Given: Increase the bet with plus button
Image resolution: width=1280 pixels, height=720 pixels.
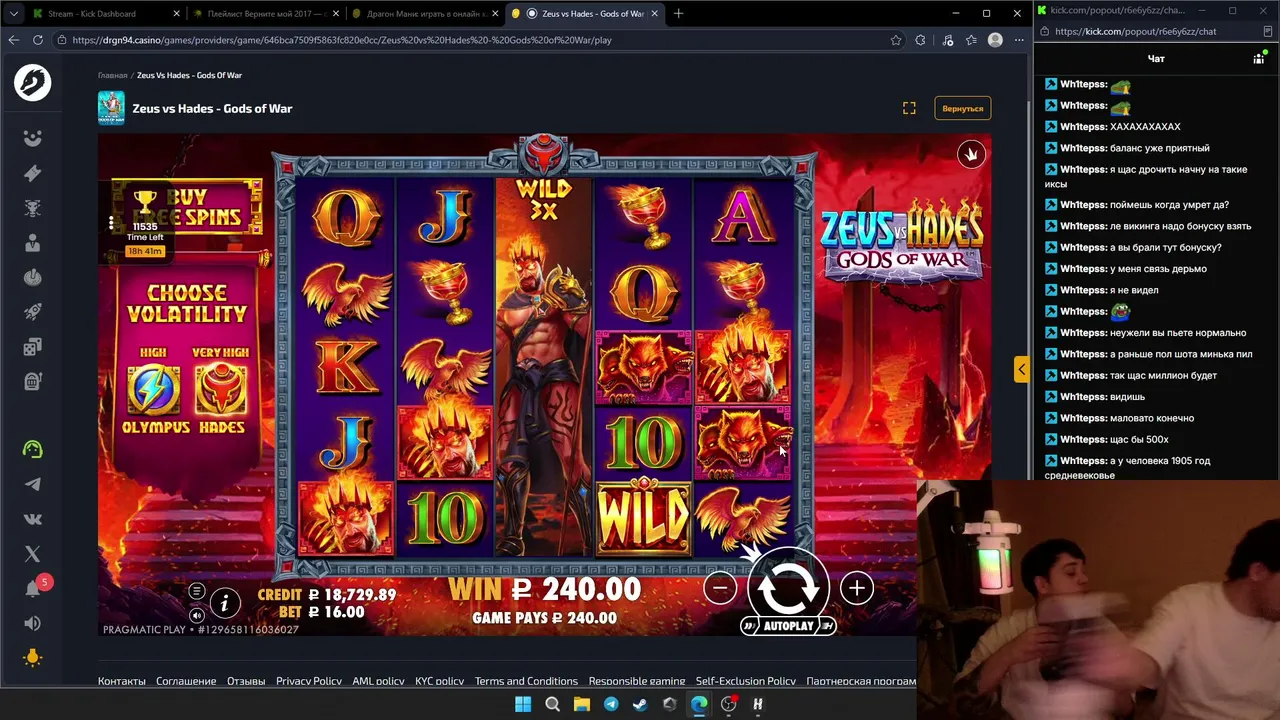Looking at the screenshot, I should click(856, 588).
